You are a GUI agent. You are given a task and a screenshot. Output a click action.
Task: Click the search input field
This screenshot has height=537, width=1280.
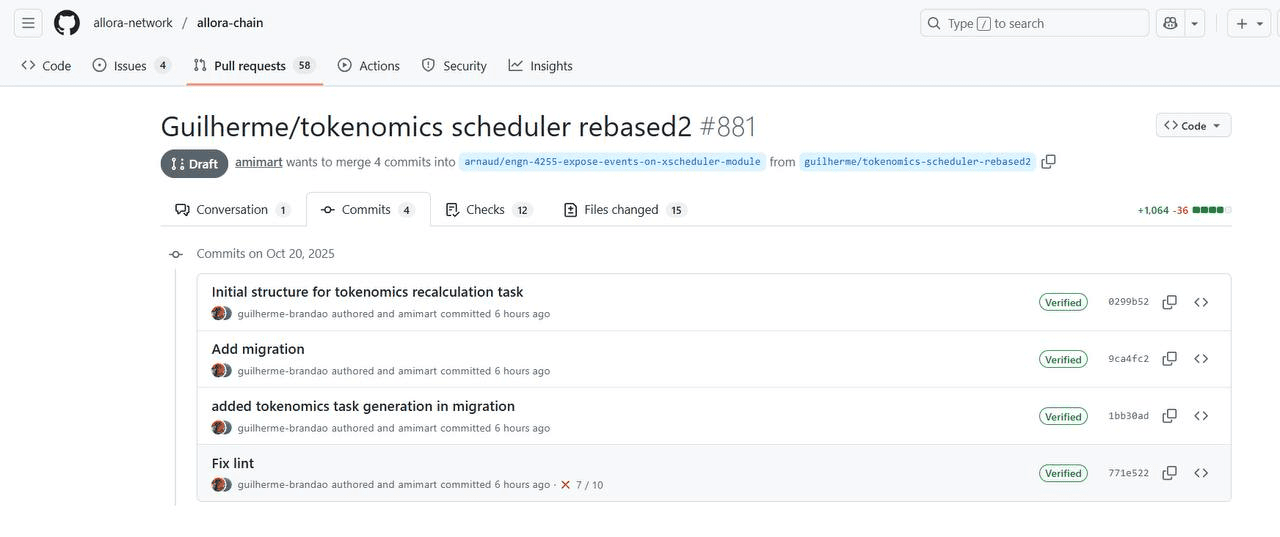[1034, 23]
